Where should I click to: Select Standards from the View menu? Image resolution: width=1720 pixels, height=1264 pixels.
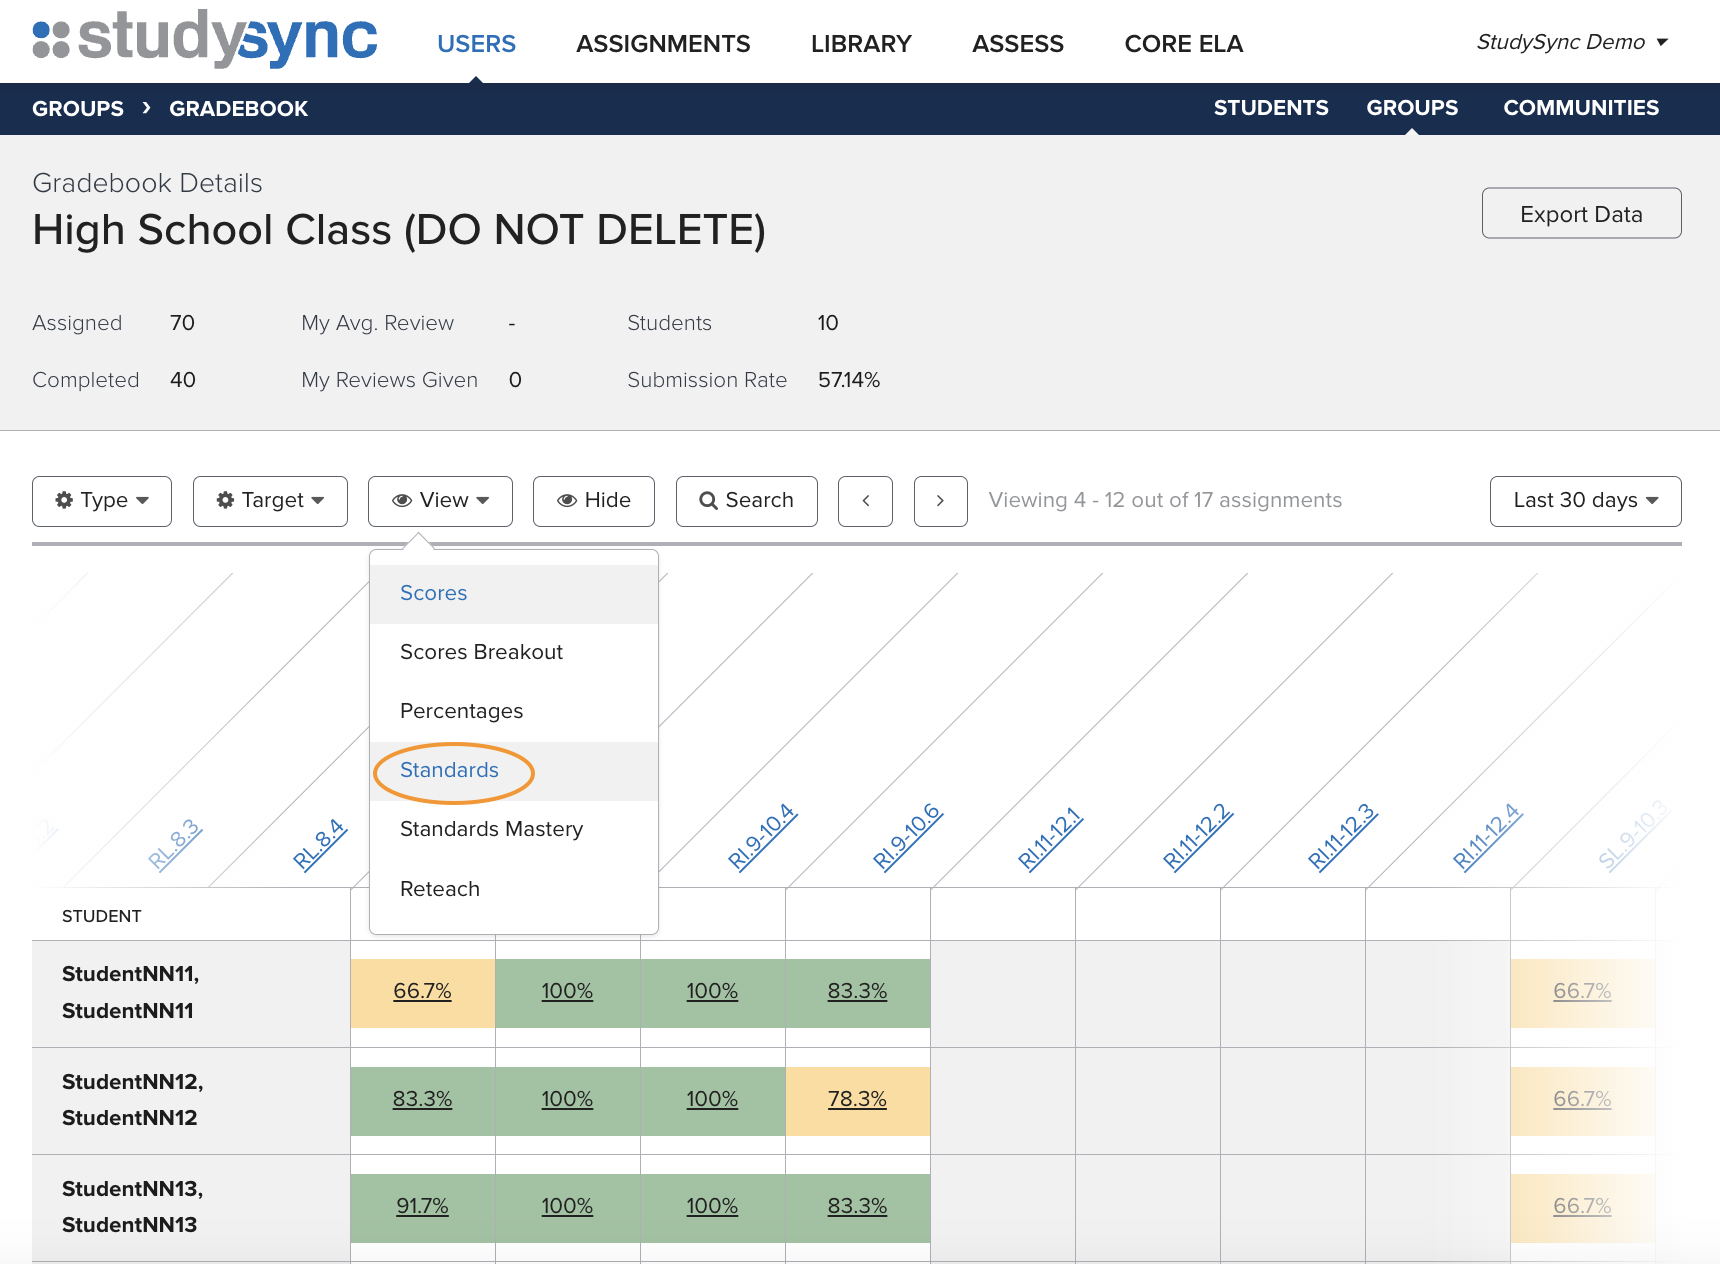[449, 771]
